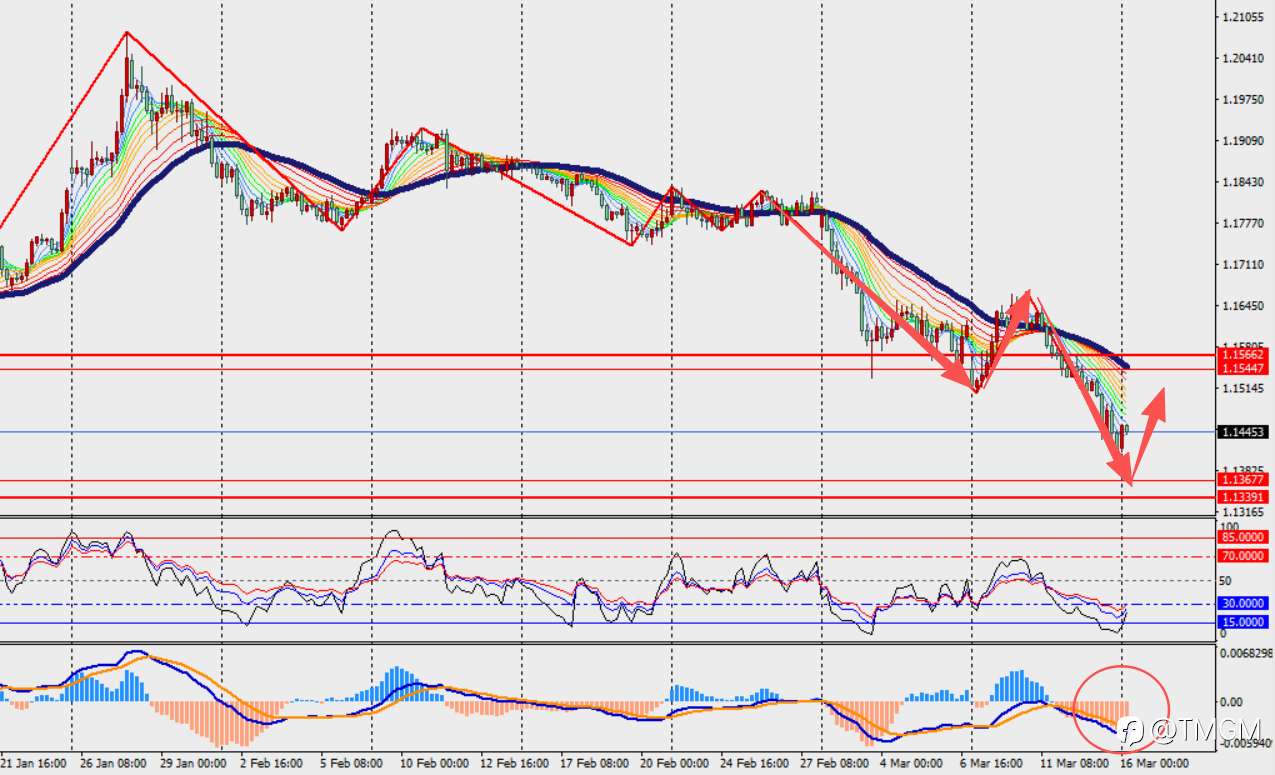Select the RSI 15.0000 blue level label
This screenshot has width=1275, height=775.
point(1245,622)
